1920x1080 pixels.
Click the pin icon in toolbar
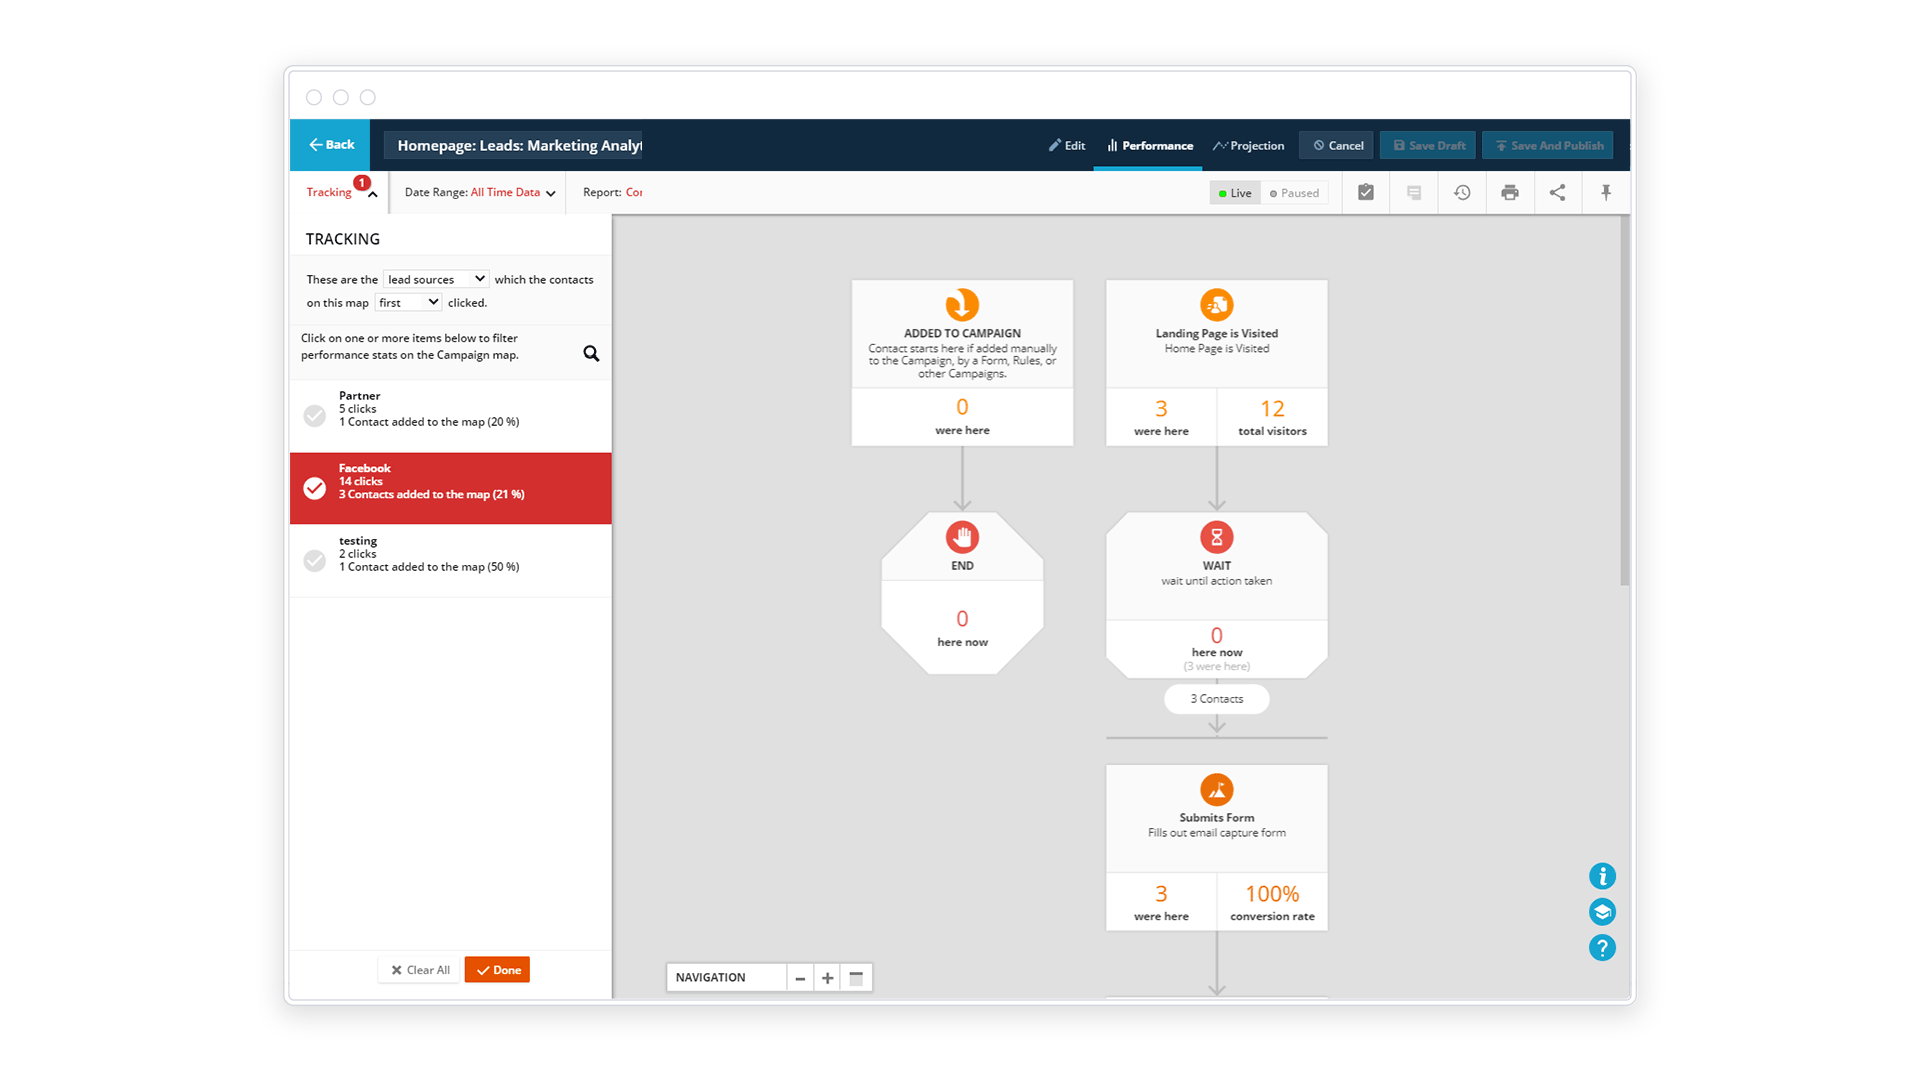pos(1606,193)
